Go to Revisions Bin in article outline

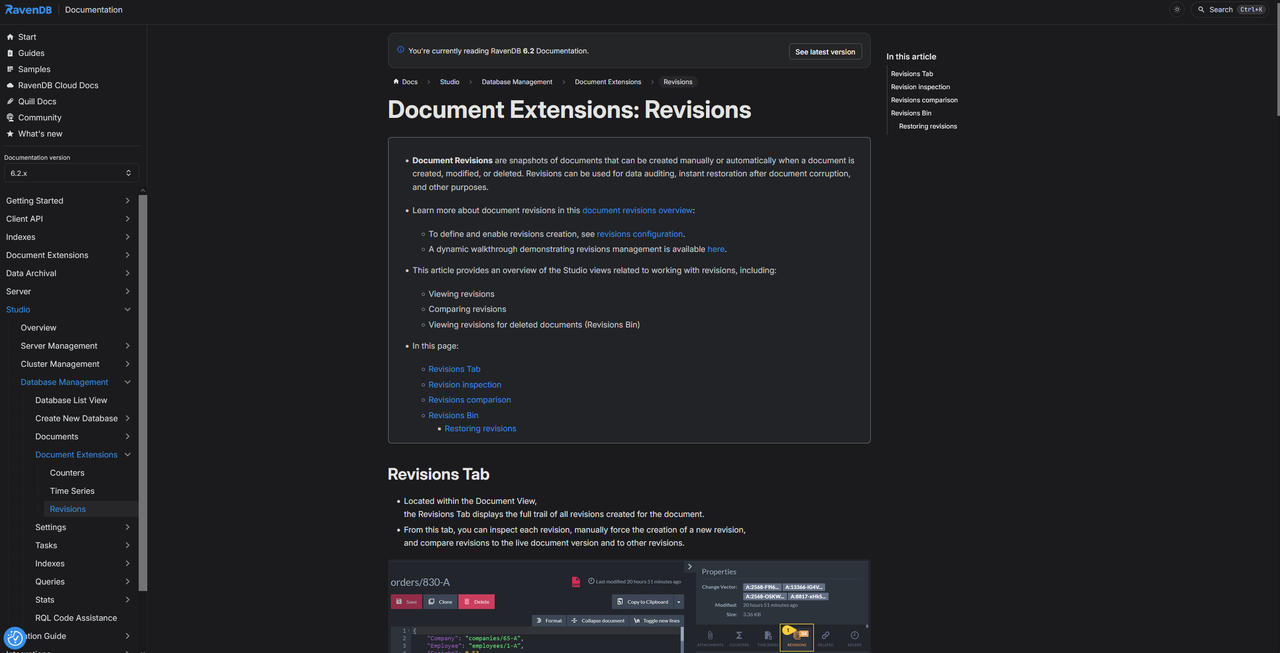(x=911, y=113)
